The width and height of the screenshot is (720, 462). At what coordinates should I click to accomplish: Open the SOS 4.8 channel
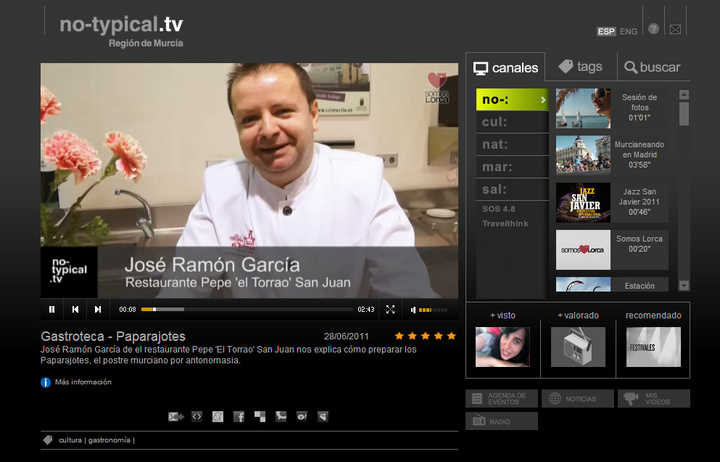(499, 209)
